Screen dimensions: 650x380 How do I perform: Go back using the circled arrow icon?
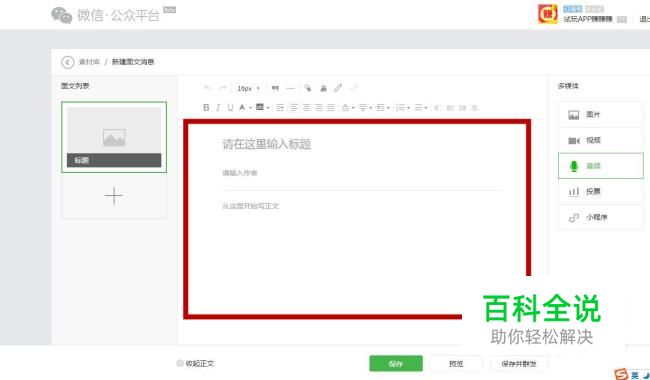point(68,62)
